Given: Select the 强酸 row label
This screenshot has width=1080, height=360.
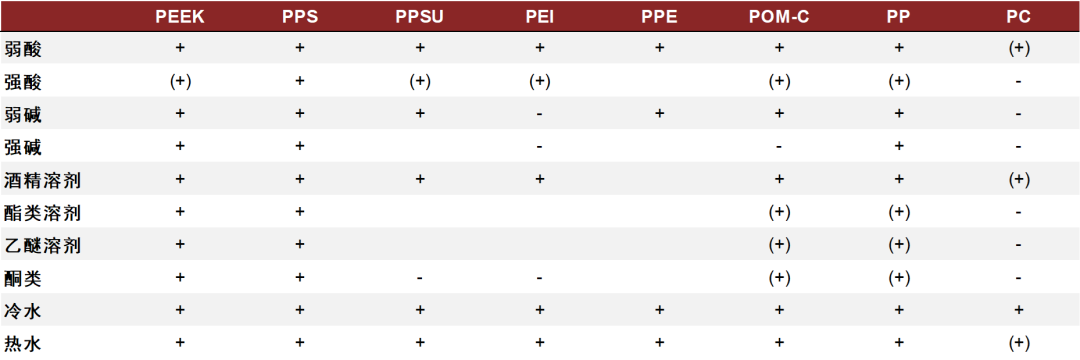Looking at the screenshot, I should 23,81.
